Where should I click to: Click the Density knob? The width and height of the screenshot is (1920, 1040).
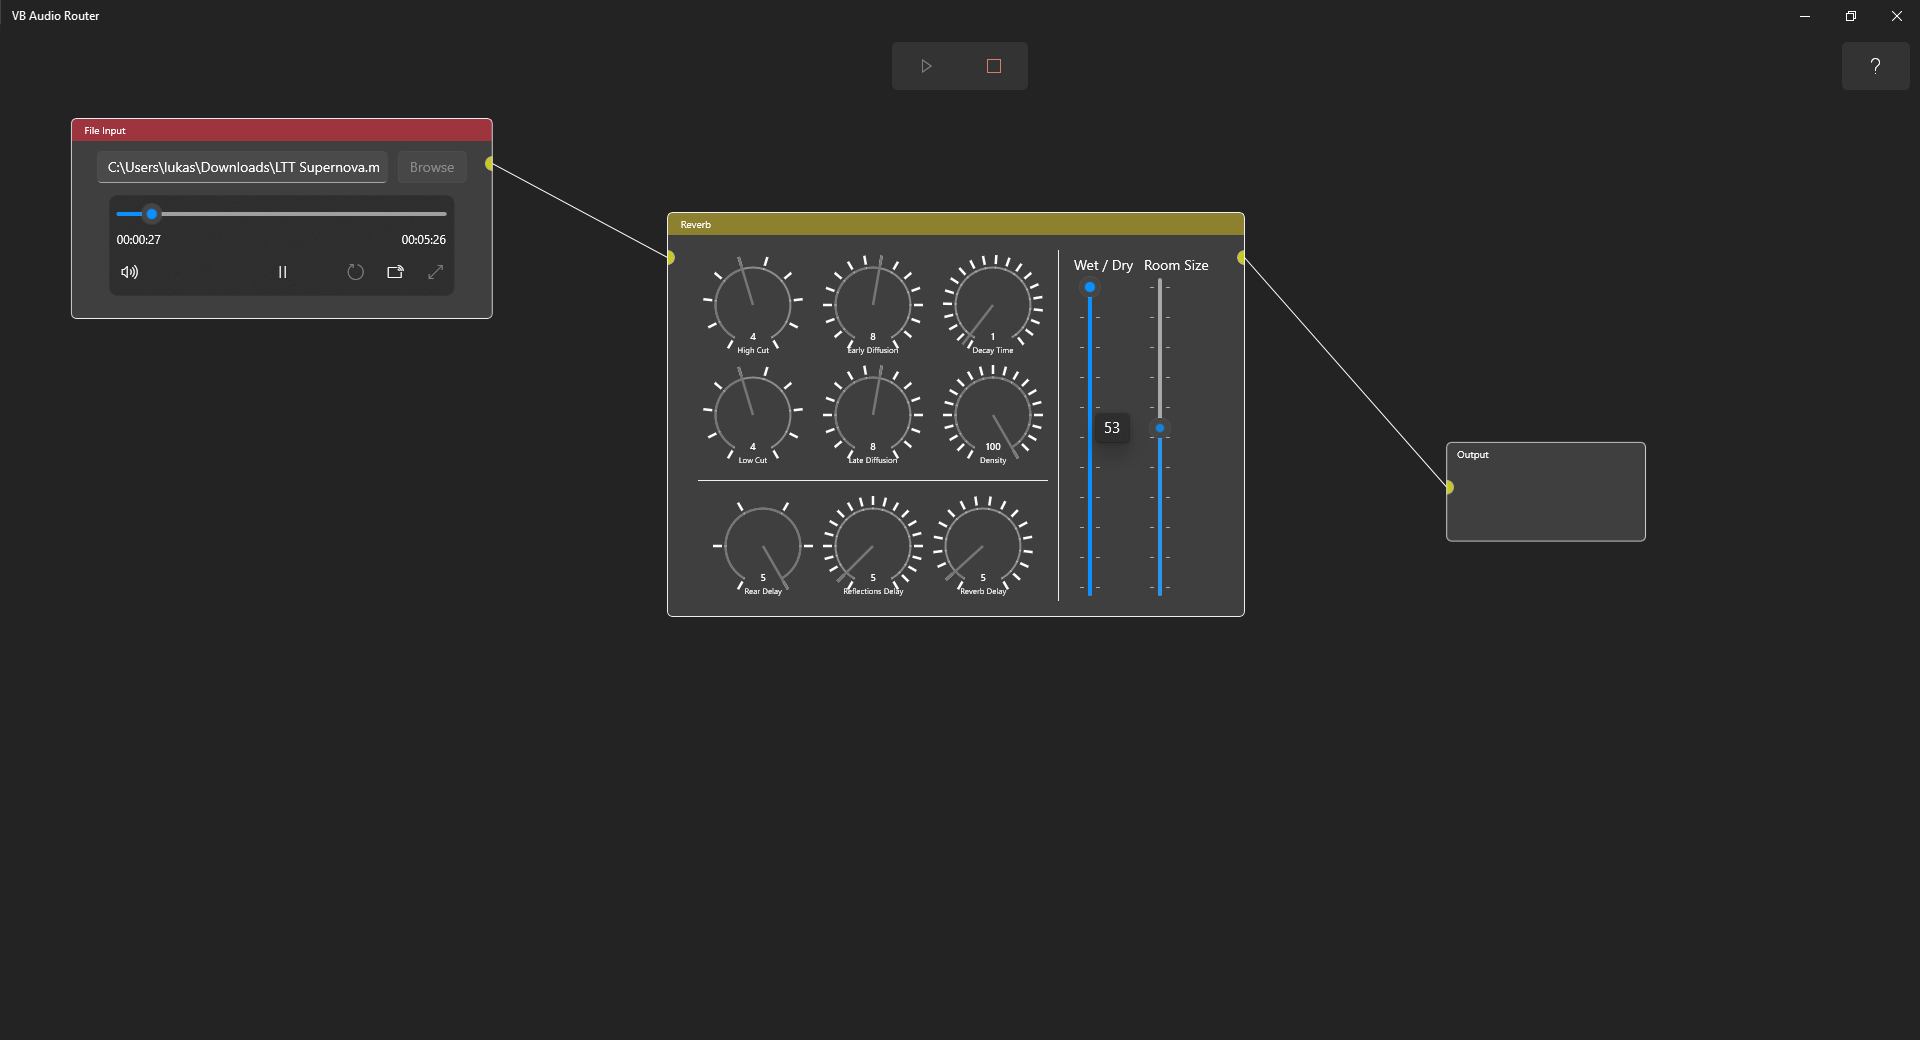[992, 415]
